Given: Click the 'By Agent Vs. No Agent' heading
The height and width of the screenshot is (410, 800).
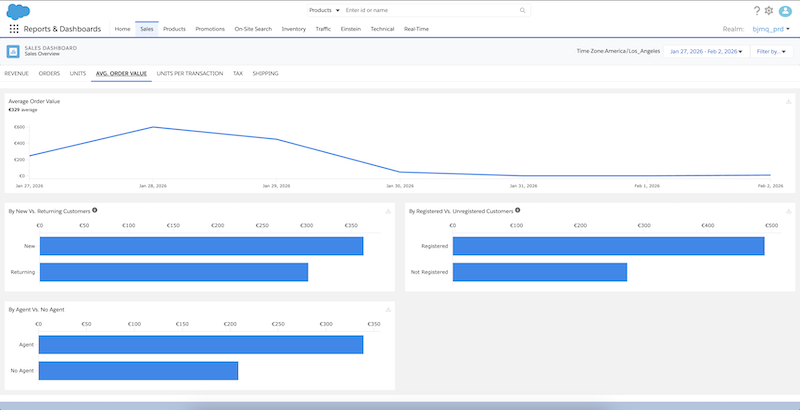Looking at the screenshot, I should point(36,310).
